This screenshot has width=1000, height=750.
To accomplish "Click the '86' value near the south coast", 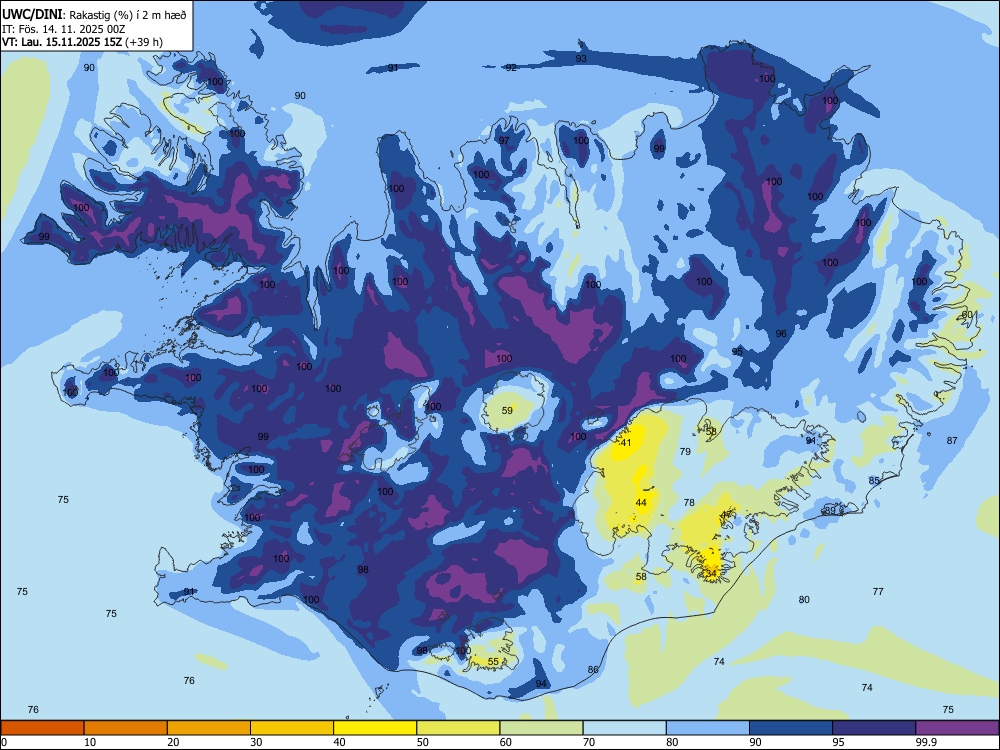I will coord(593,670).
